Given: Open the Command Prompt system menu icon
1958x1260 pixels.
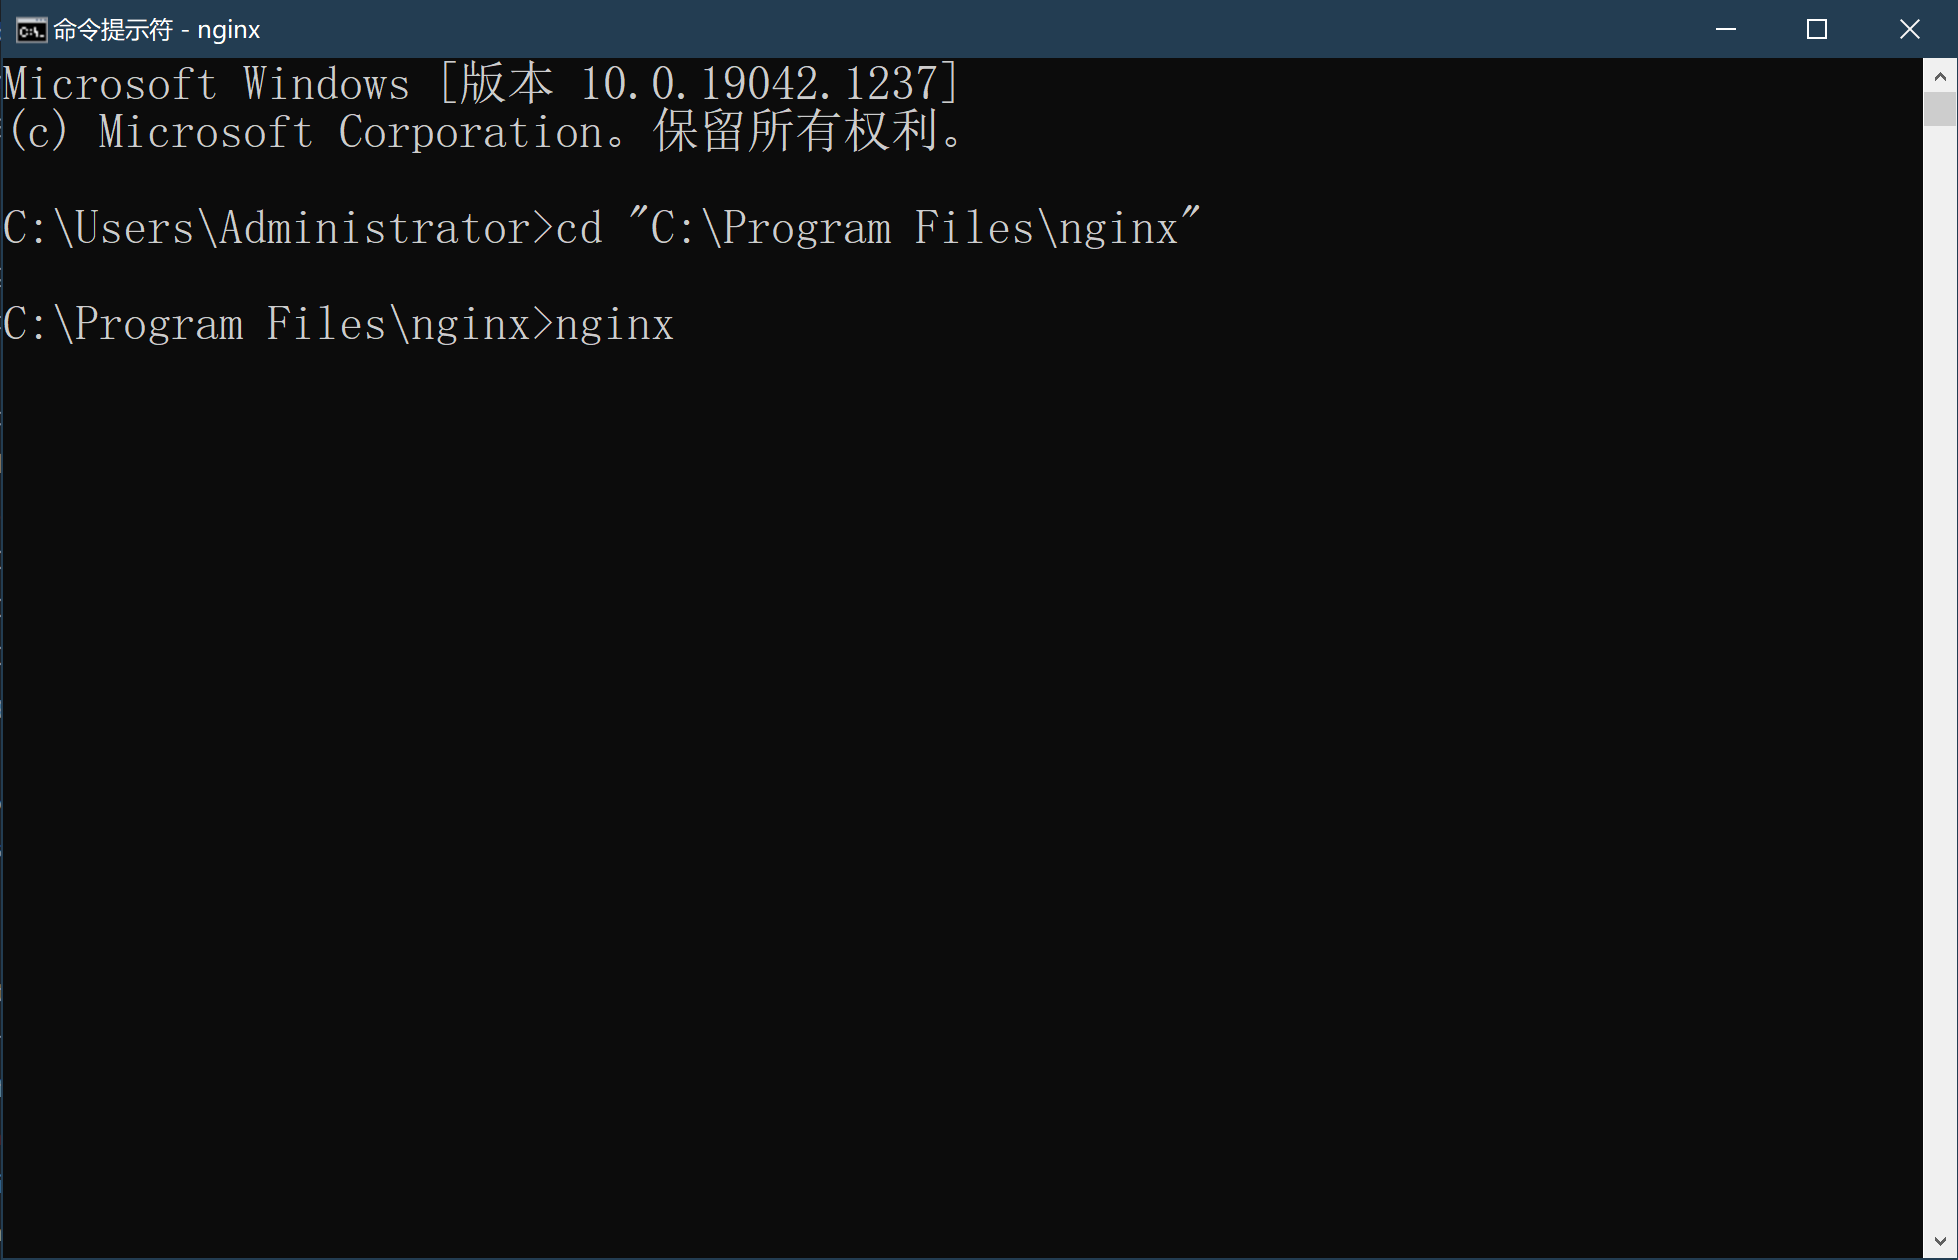Looking at the screenshot, I should pyautogui.click(x=31, y=30).
